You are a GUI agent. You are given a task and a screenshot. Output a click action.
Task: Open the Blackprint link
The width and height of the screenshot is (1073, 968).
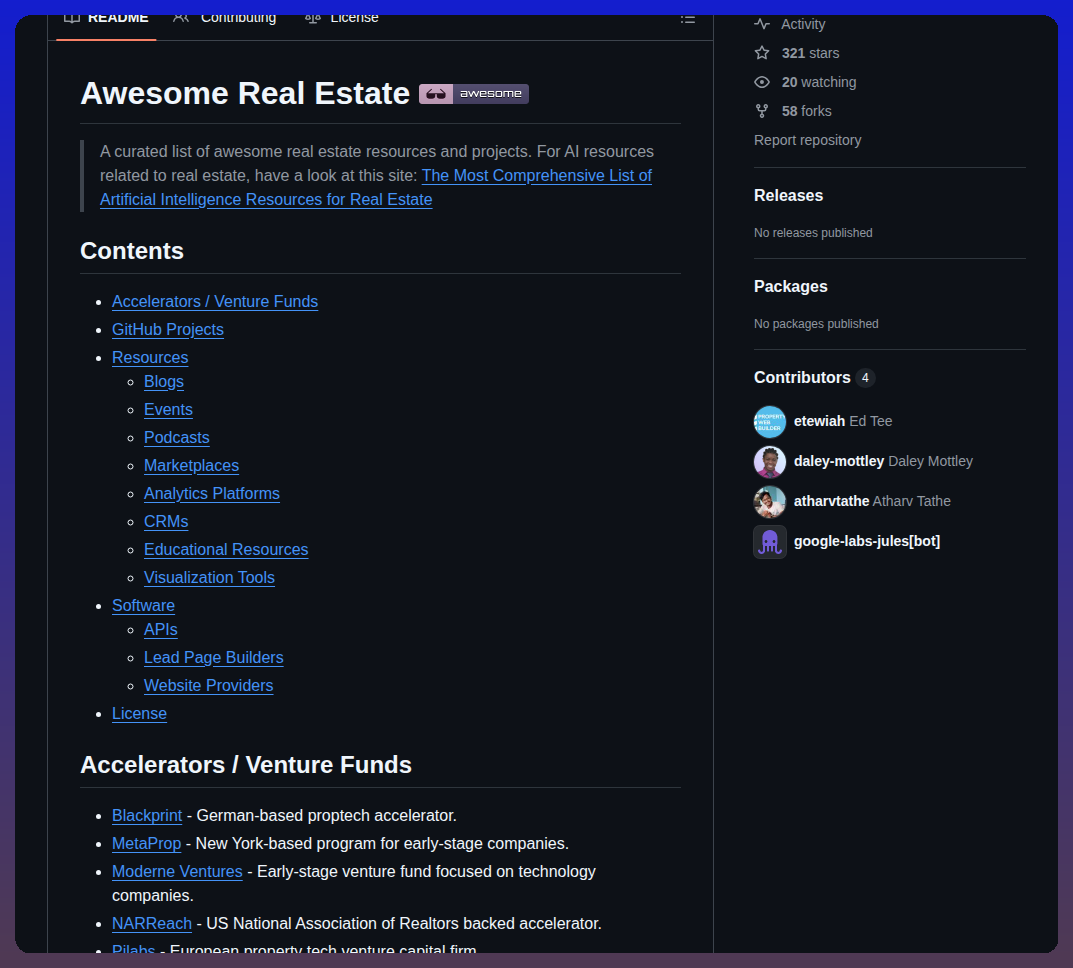click(x=147, y=816)
